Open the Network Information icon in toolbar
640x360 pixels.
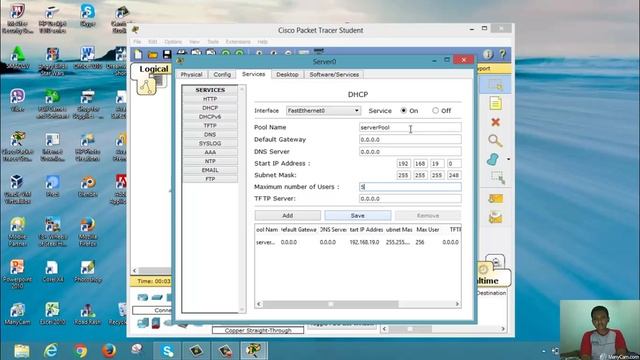(x=488, y=54)
